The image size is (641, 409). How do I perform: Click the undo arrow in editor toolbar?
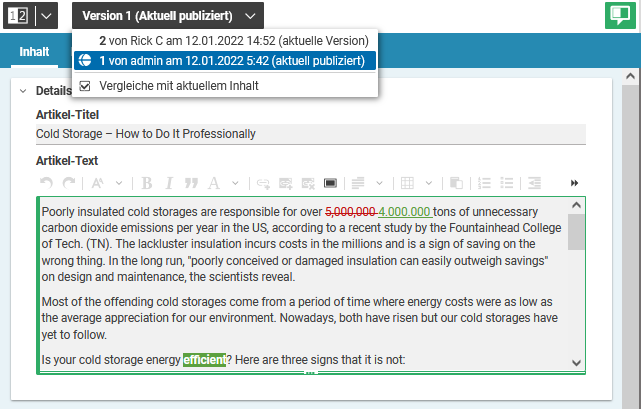[x=46, y=183]
